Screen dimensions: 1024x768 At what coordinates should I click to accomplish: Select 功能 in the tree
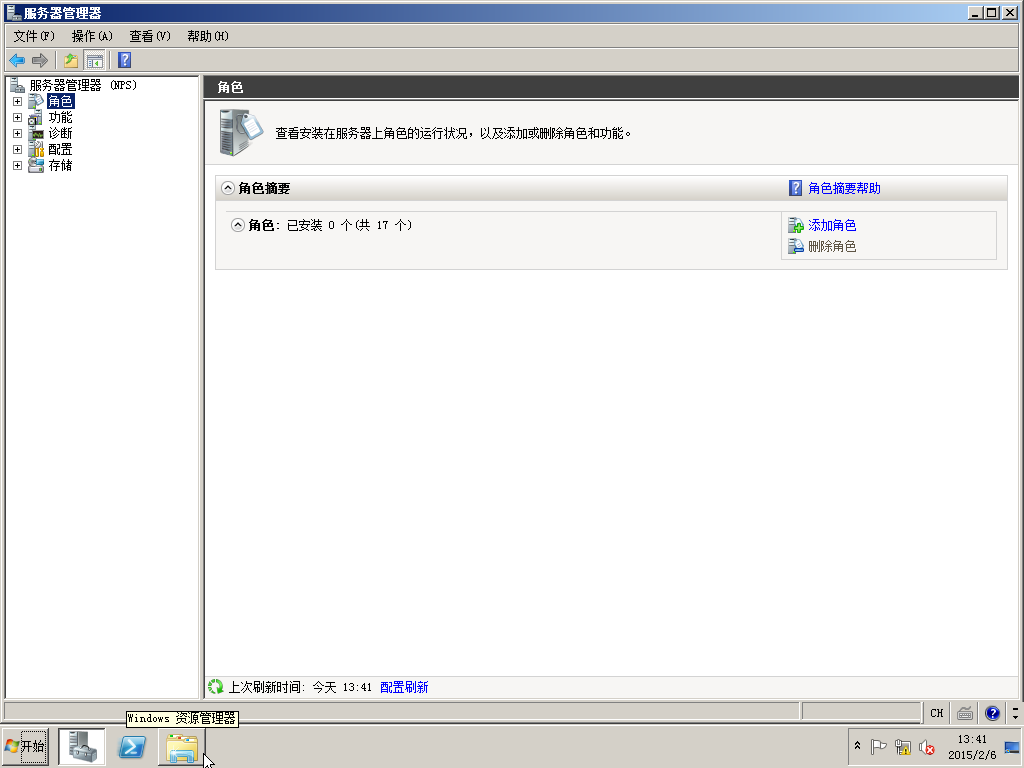coord(60,118)
